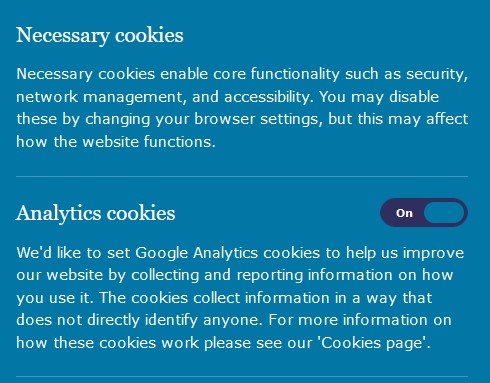Select the Necessary cookies description paragraph
Viewport: 490px width, 383px height.
click(242, 108)
